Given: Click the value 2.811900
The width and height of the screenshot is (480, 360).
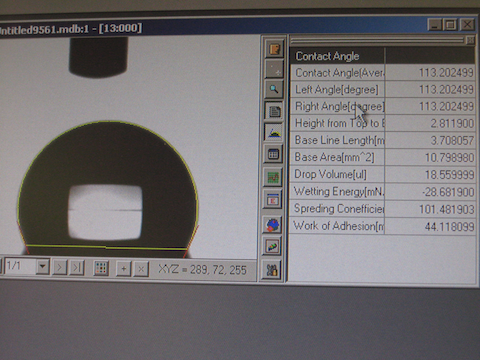Looking at the screenshot, I should [x=452, y=123].
